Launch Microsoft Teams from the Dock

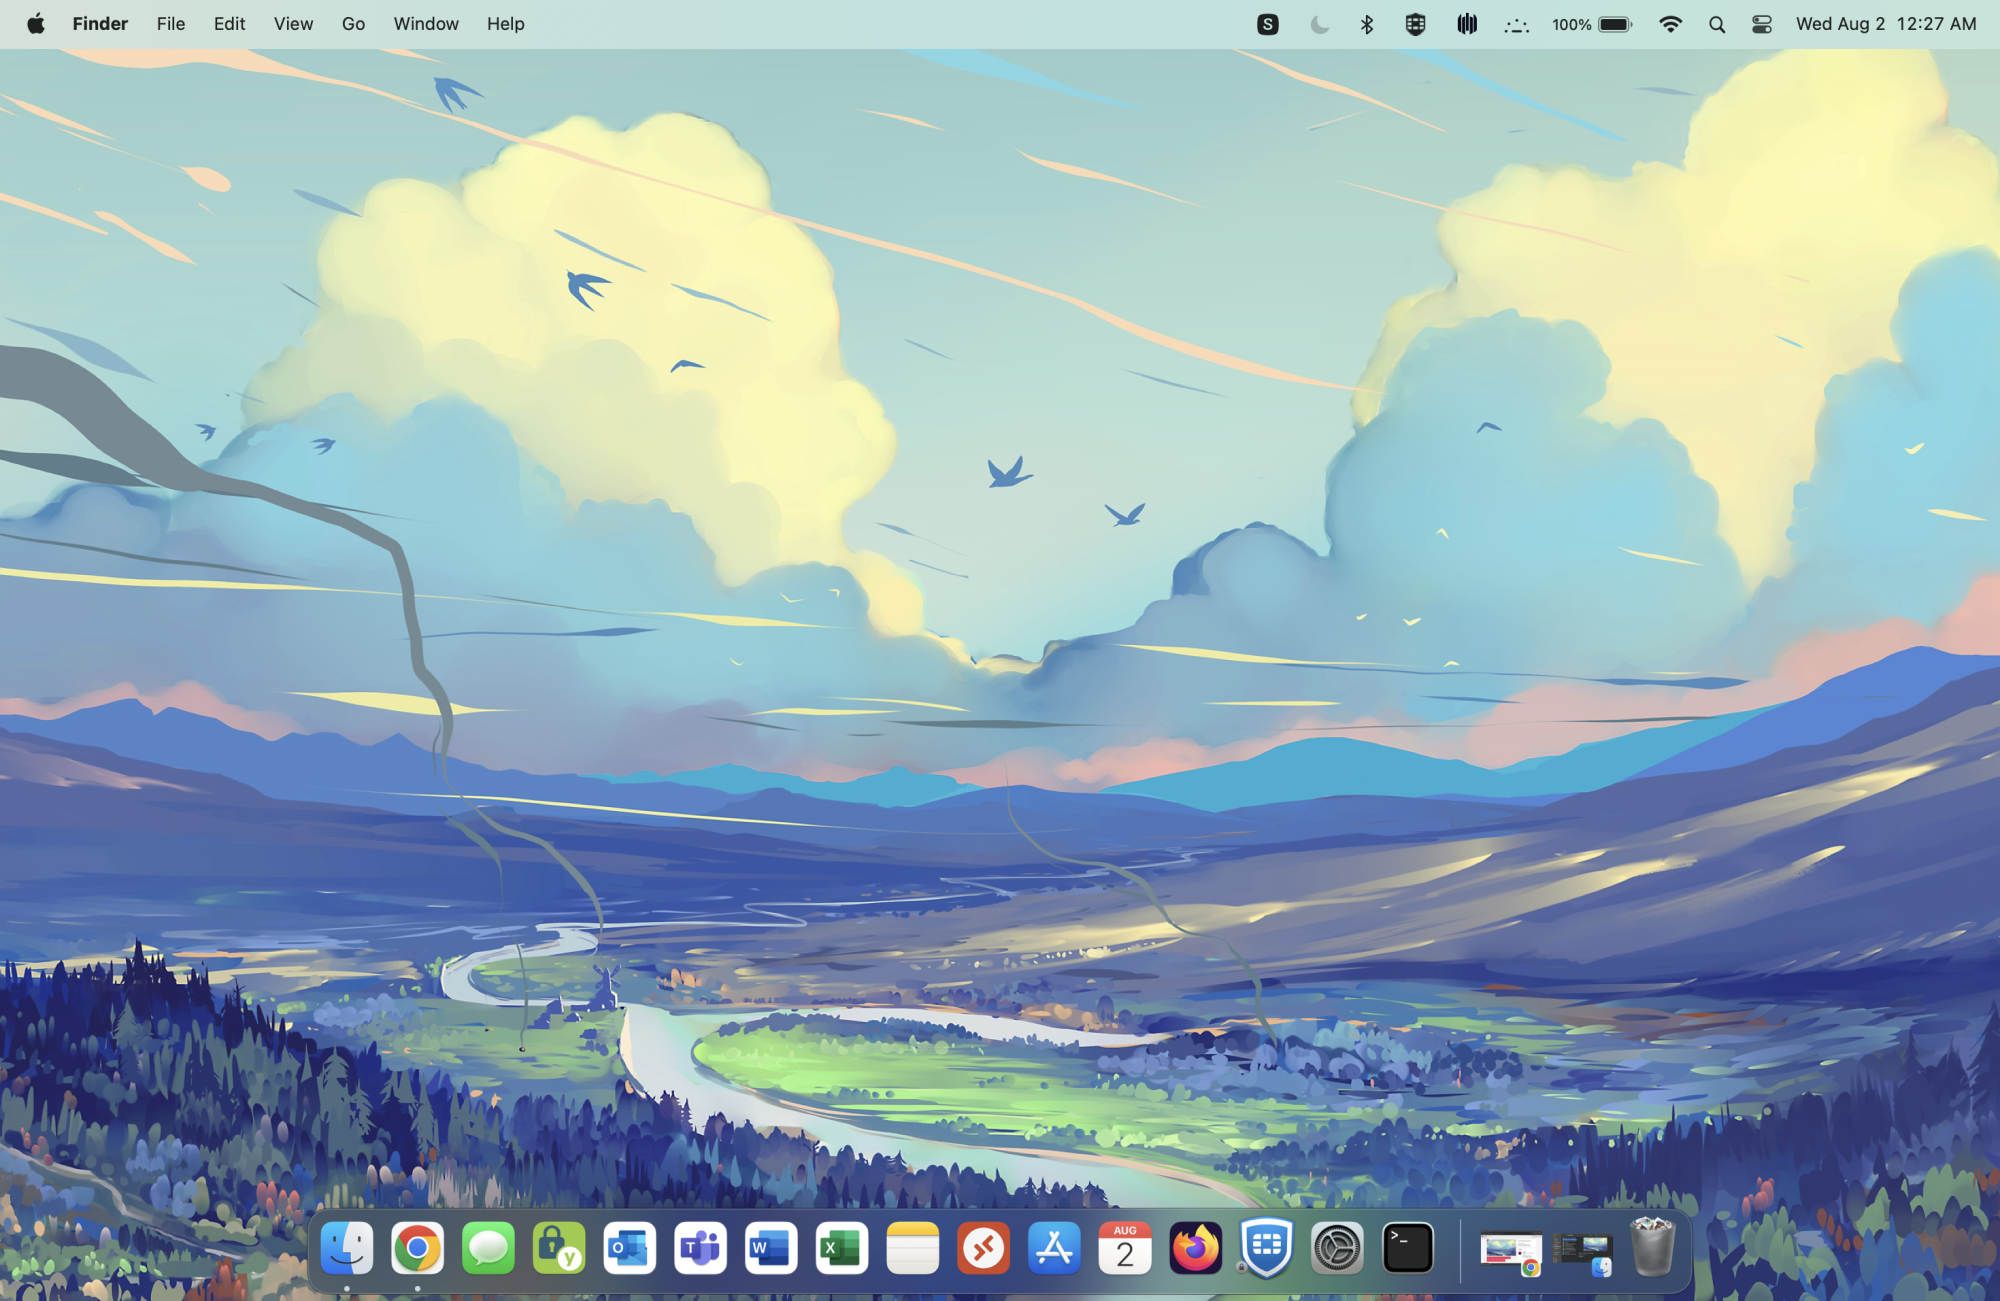(700, 1248)
